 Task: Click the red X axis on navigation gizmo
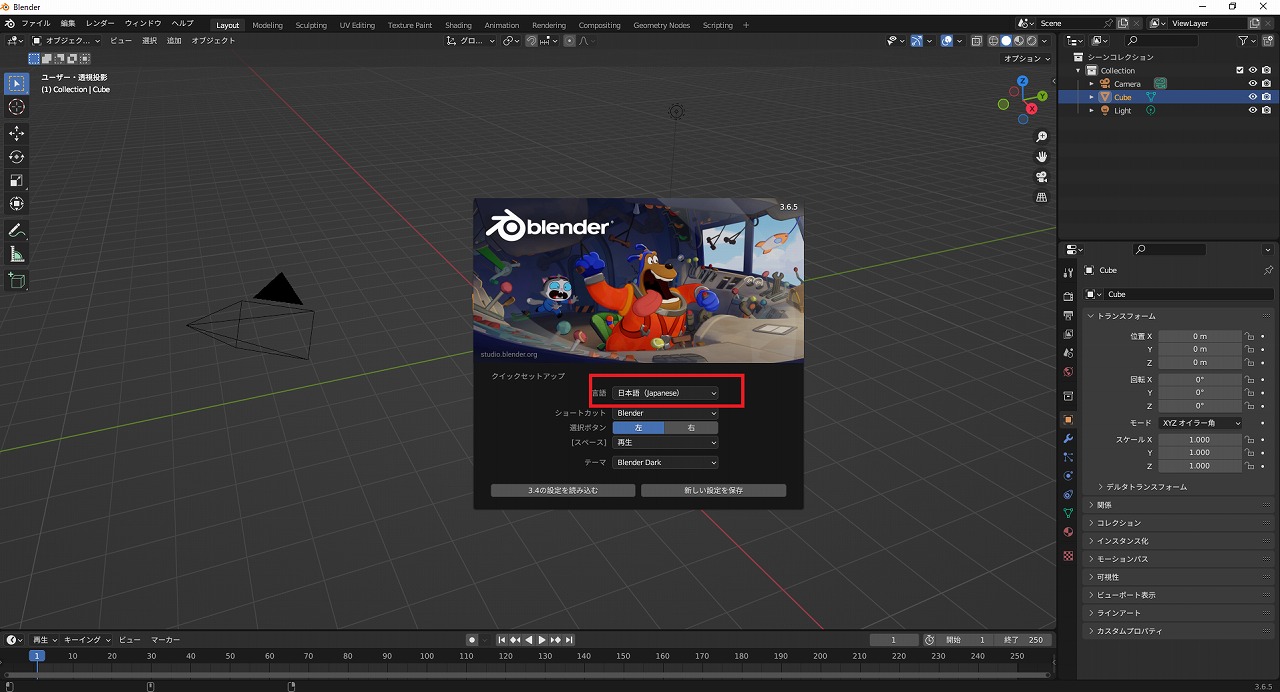[x=1031, y=108]
